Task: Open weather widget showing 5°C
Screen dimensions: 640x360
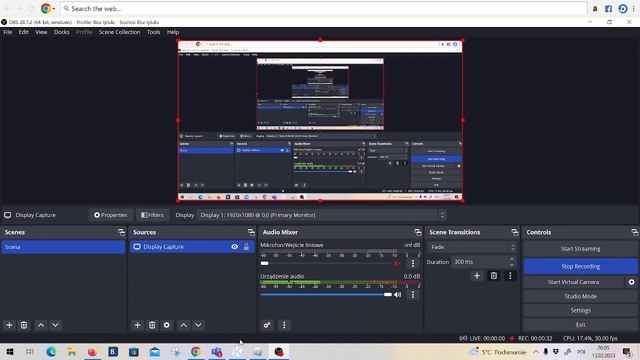Action: [x=498, y=351]
